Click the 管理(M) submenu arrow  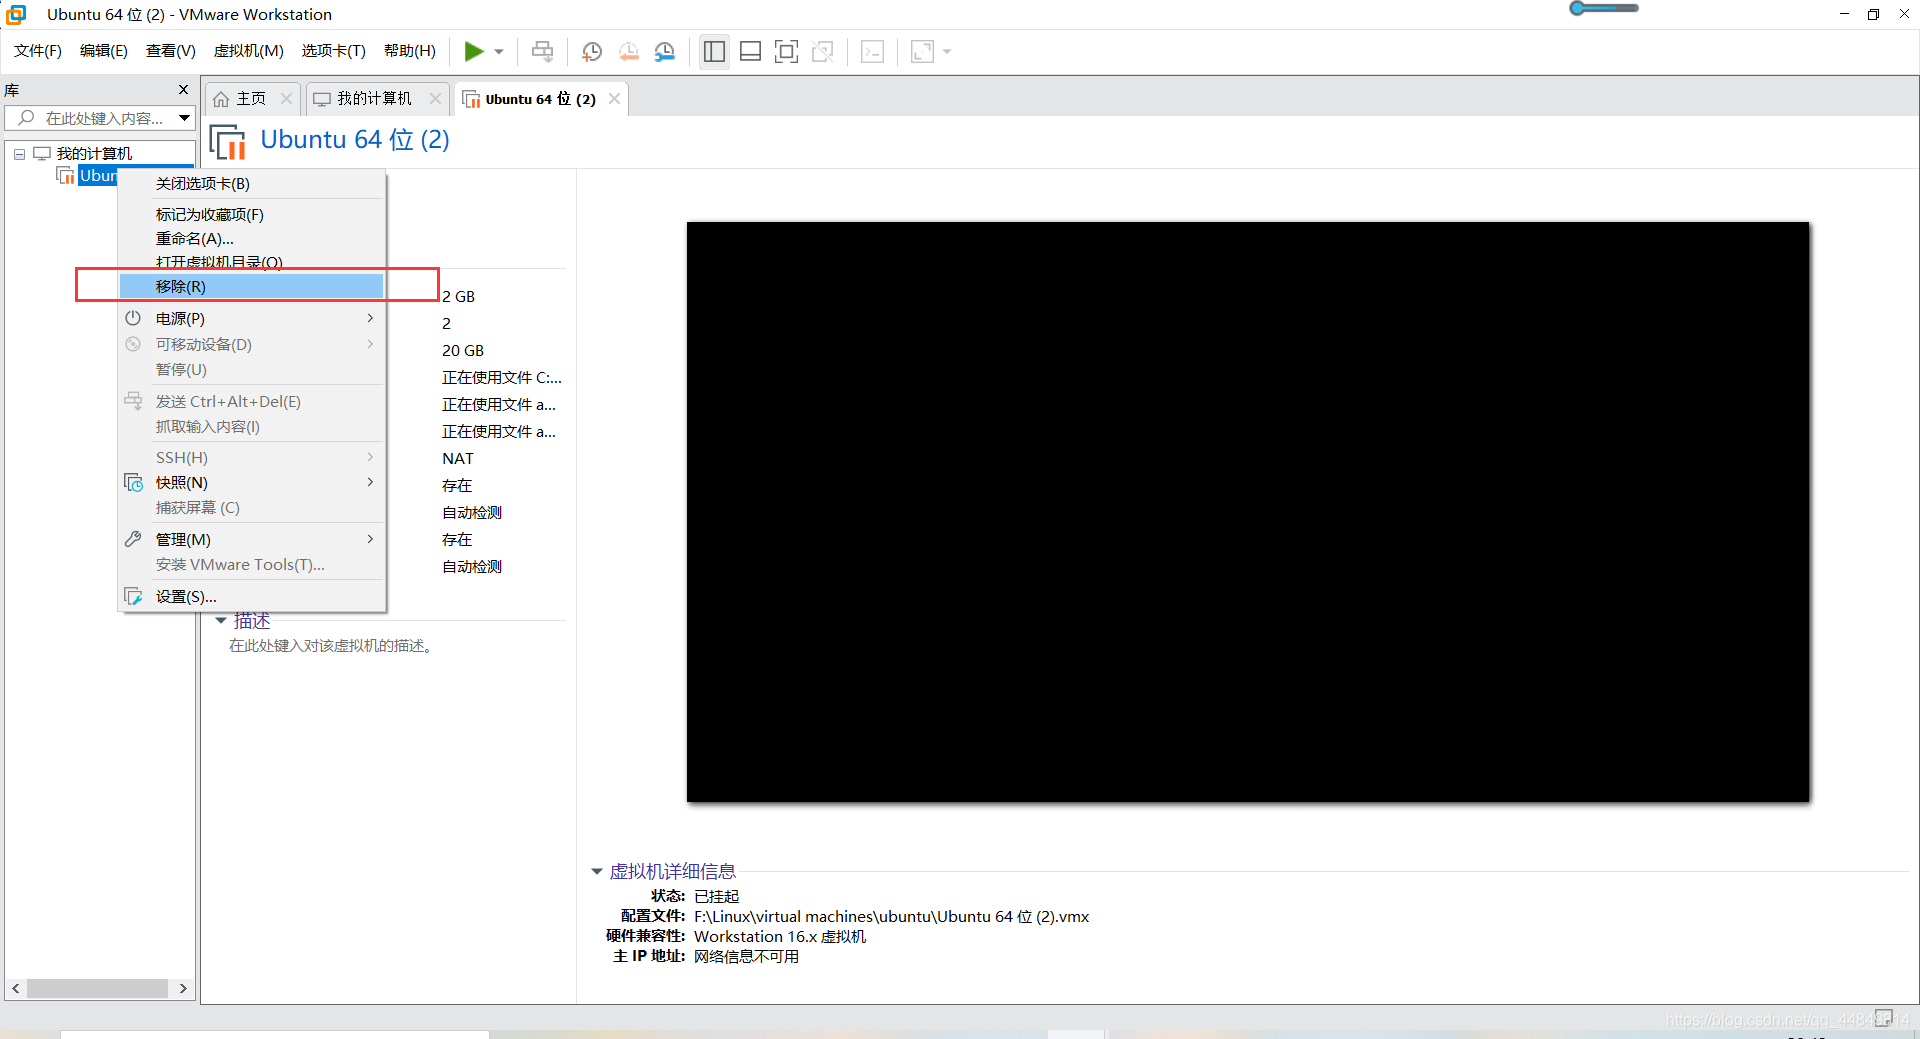pyautogui.click(x=370, y=539)
